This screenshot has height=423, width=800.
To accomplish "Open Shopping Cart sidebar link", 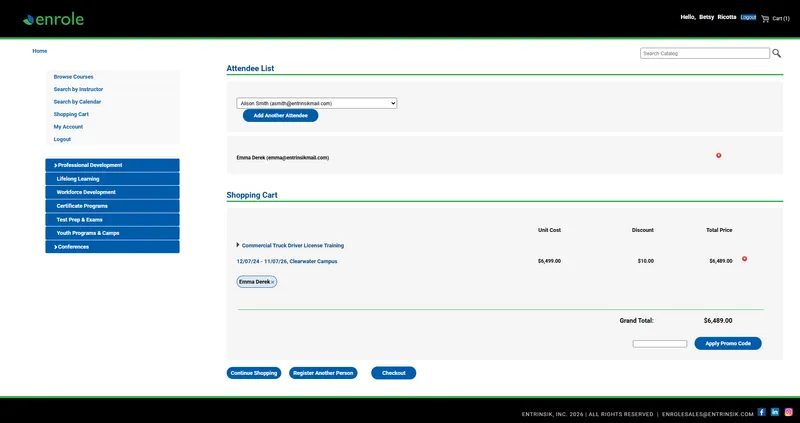I will click(x=71, y=114).
